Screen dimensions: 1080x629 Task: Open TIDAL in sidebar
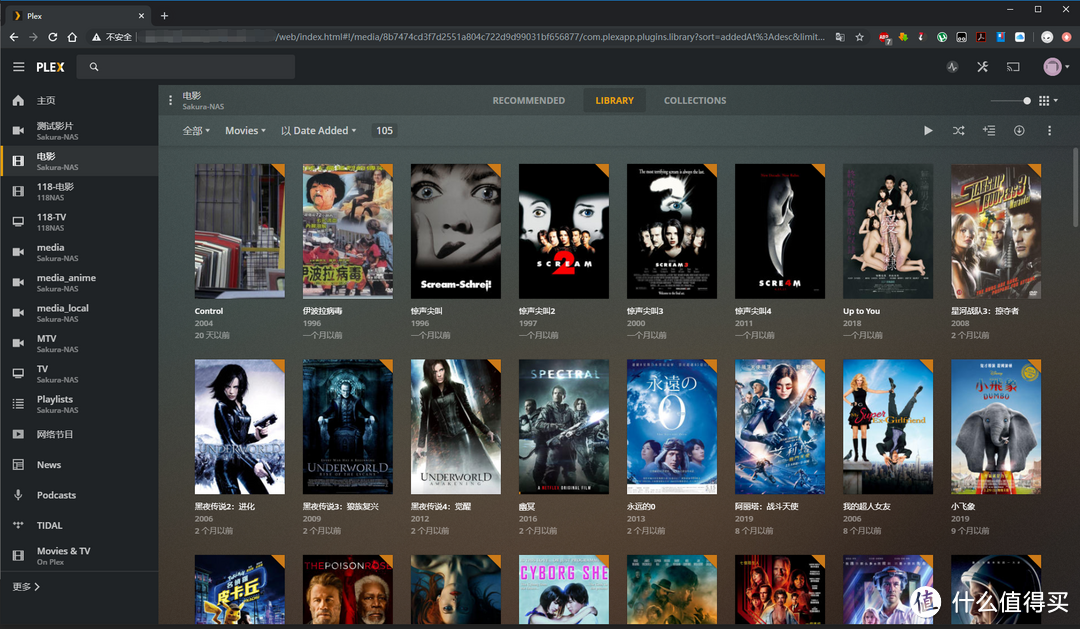[79, 525]
